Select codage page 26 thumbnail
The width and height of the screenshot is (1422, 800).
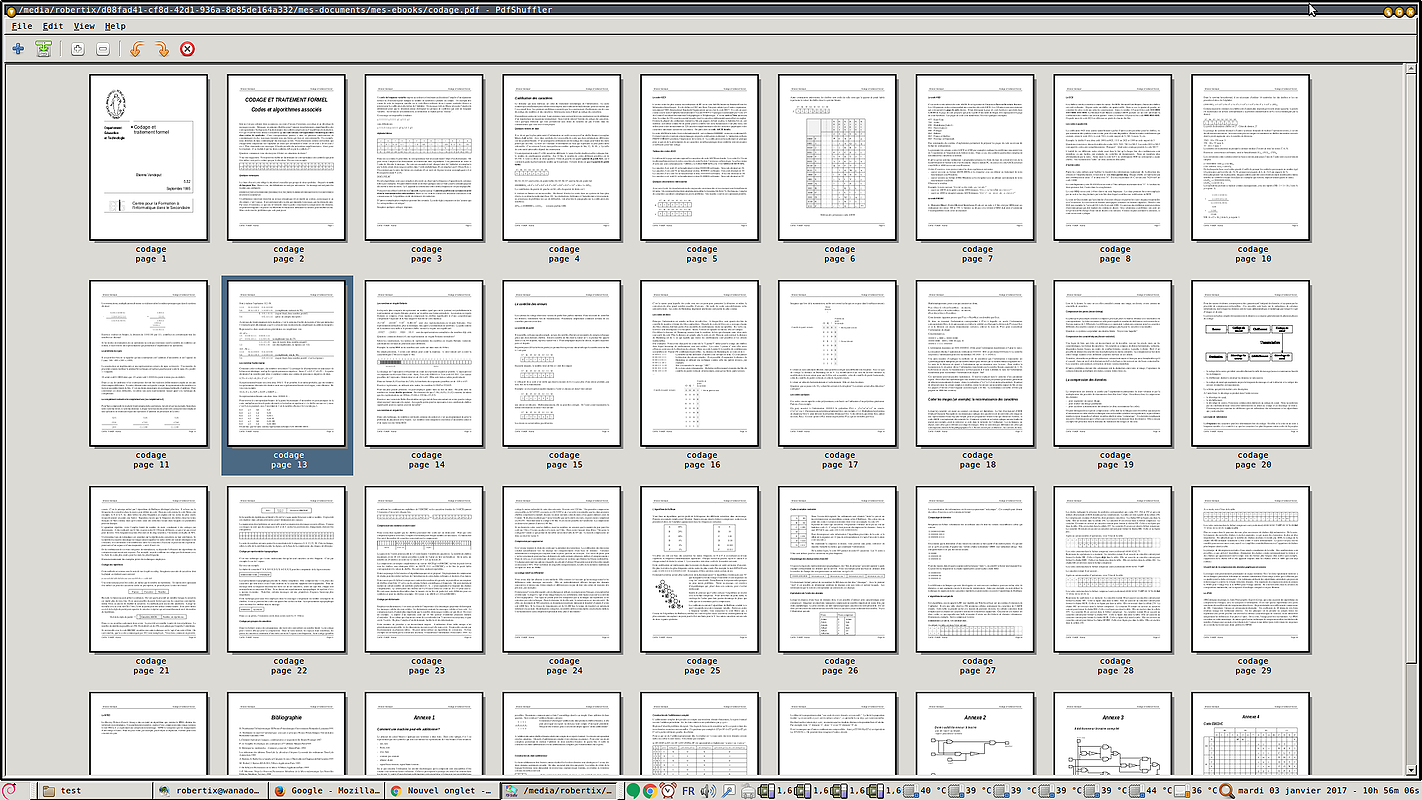click(x=839, y=570)
